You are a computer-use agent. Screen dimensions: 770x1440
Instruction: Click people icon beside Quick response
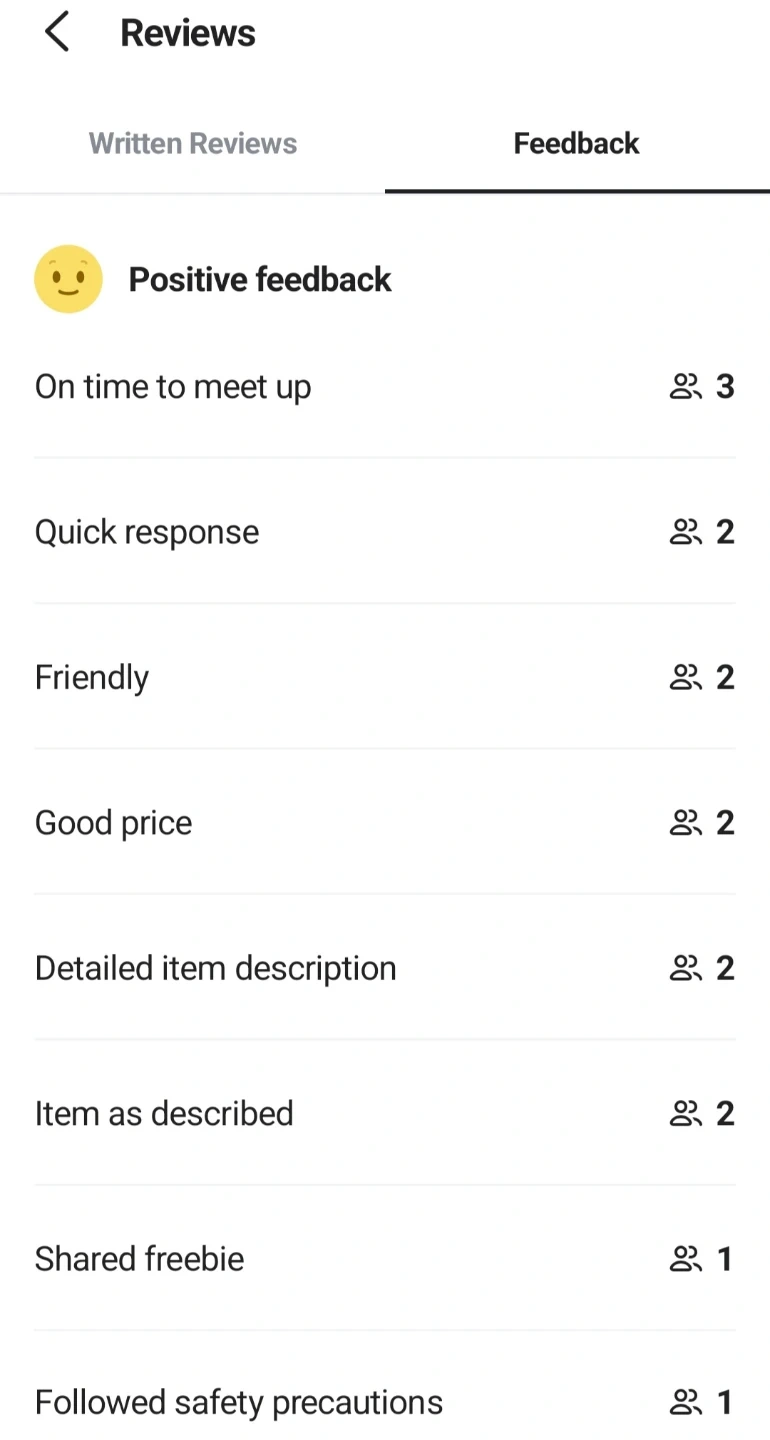[685, 532]
